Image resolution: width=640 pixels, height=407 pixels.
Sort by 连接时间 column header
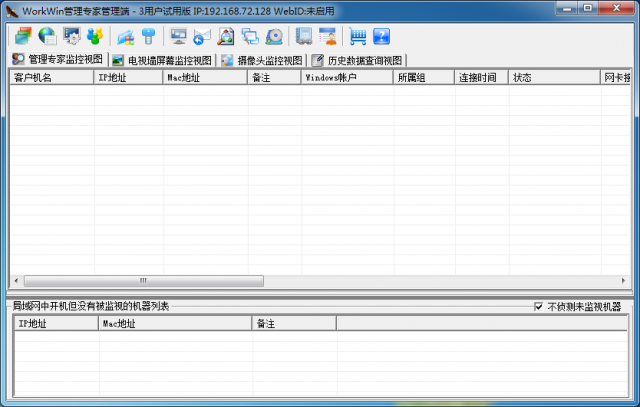(x=482, y=78)
